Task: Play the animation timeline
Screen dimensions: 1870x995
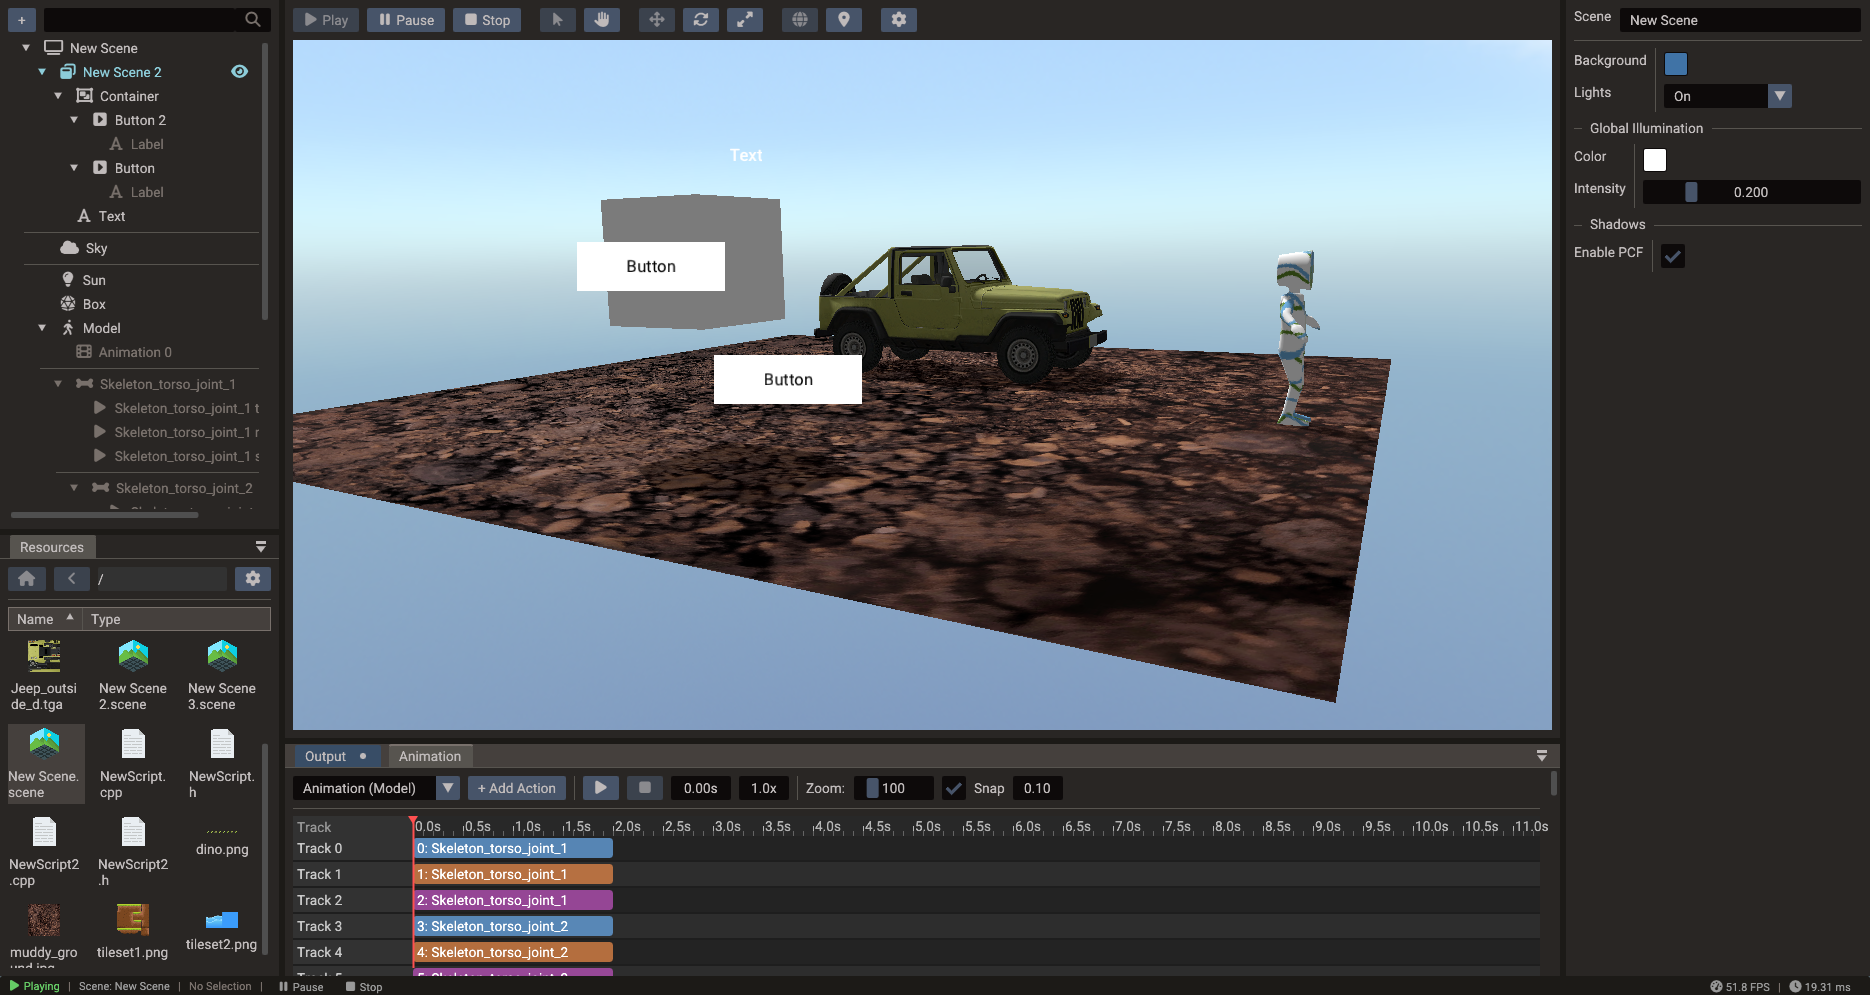Action: tap(600, 788)
